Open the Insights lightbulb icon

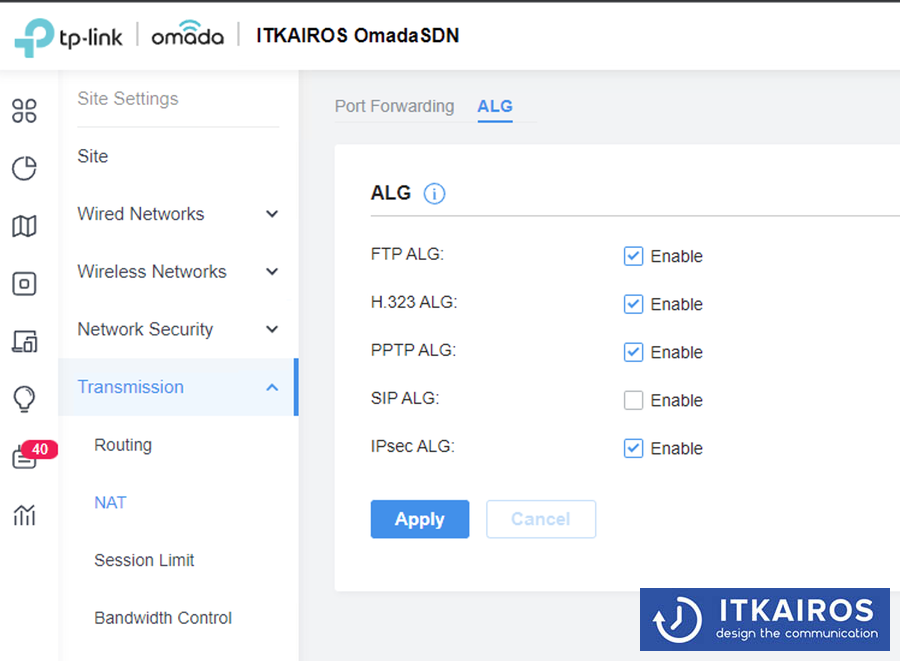[24, 399]
